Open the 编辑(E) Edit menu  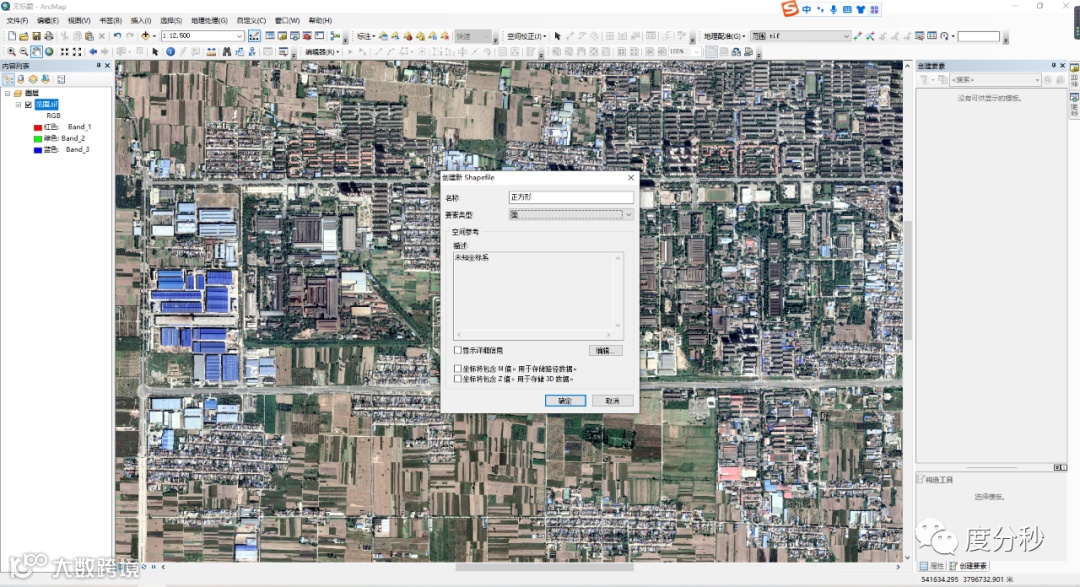point(48,21)
